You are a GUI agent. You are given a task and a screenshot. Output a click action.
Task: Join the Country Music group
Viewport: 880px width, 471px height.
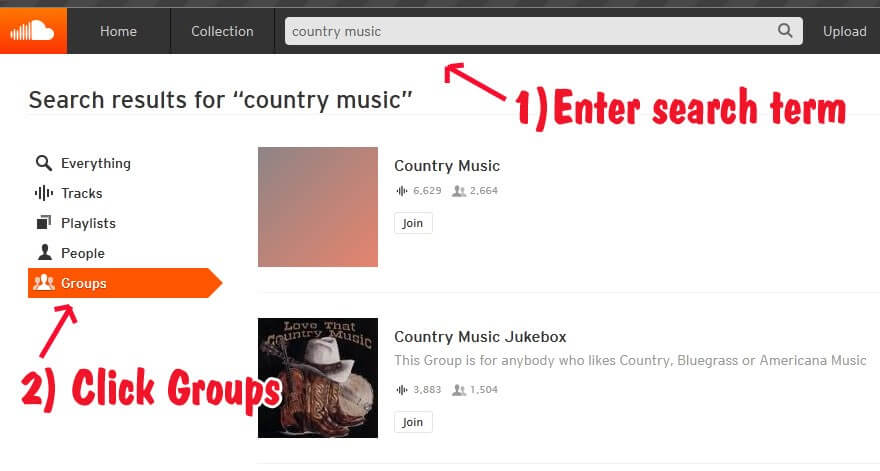coord(413,223)
